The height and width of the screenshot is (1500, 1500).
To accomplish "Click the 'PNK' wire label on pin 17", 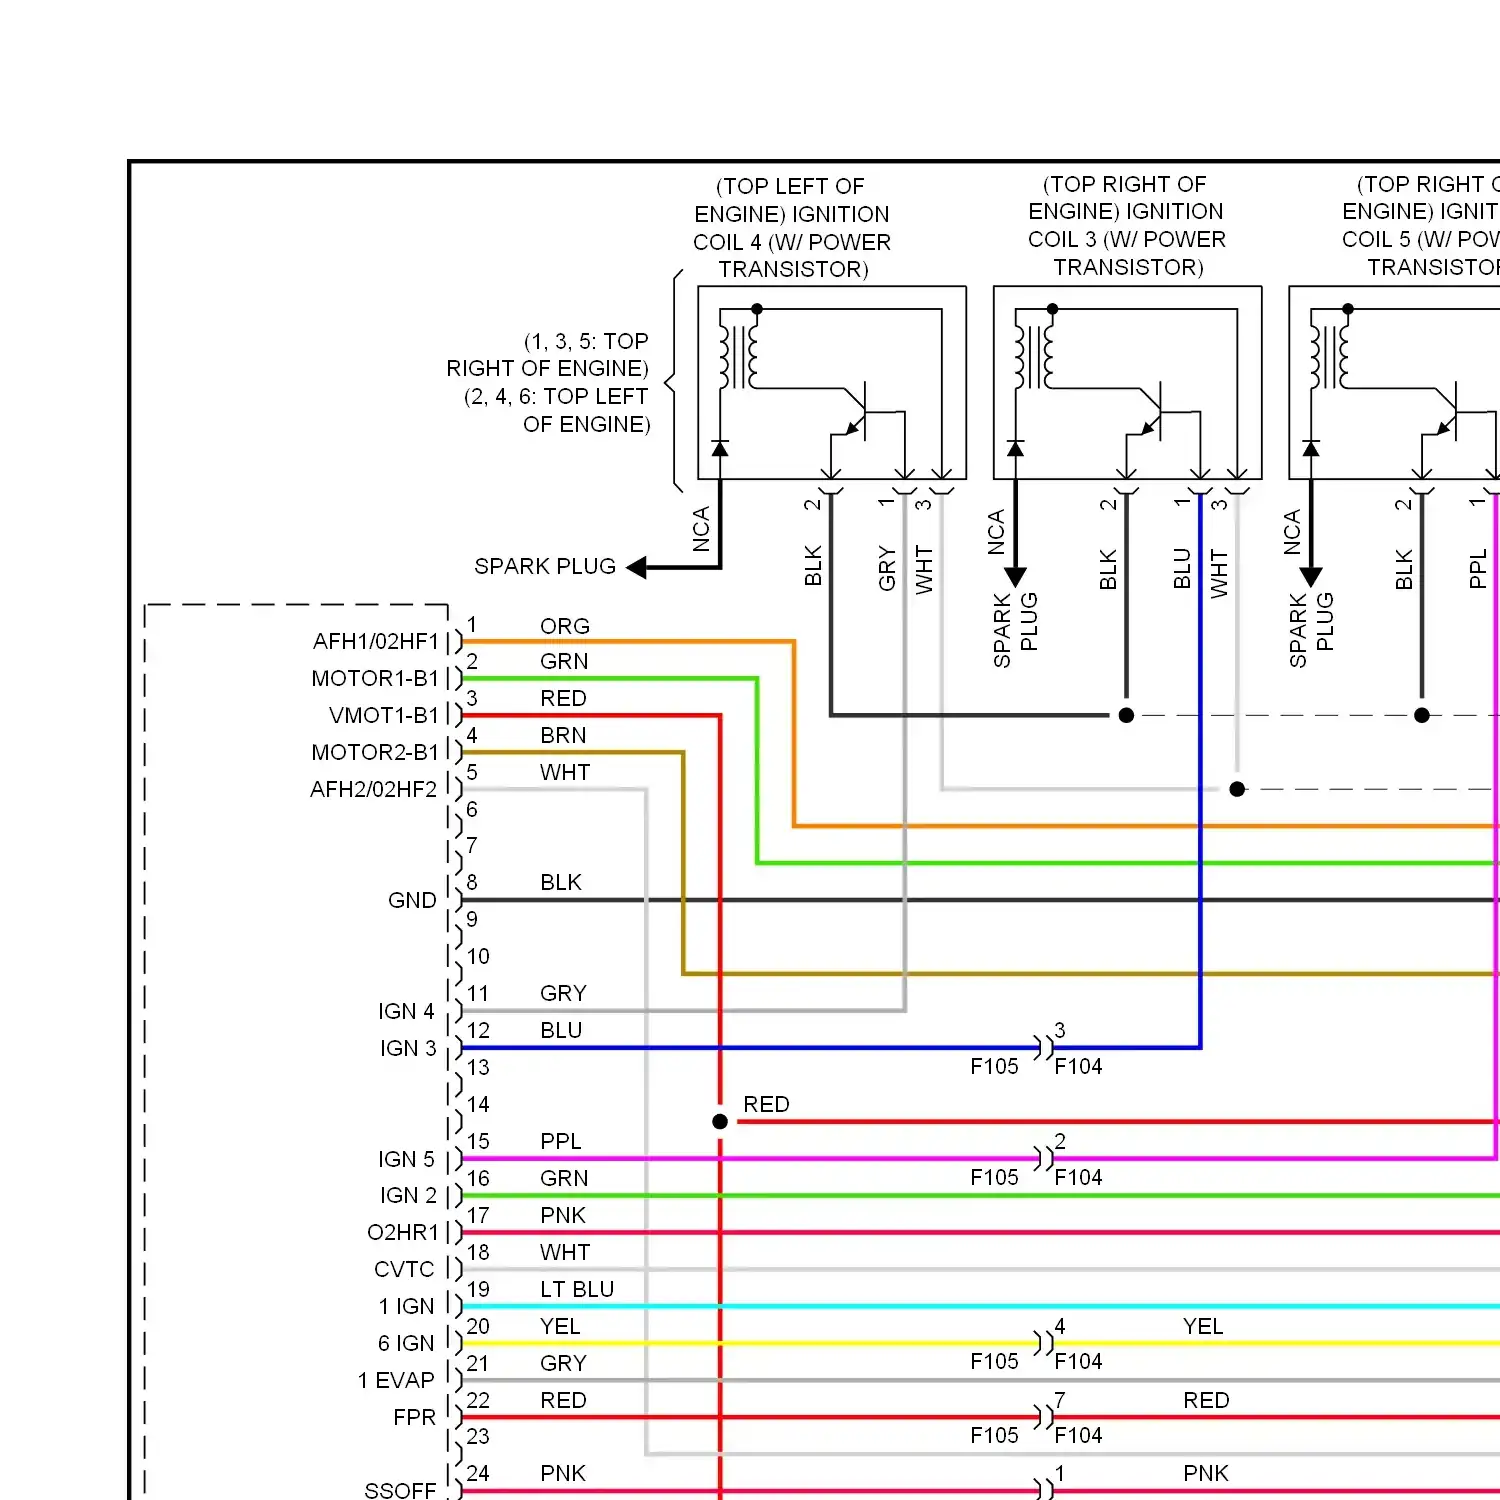I will [563, 1215].
